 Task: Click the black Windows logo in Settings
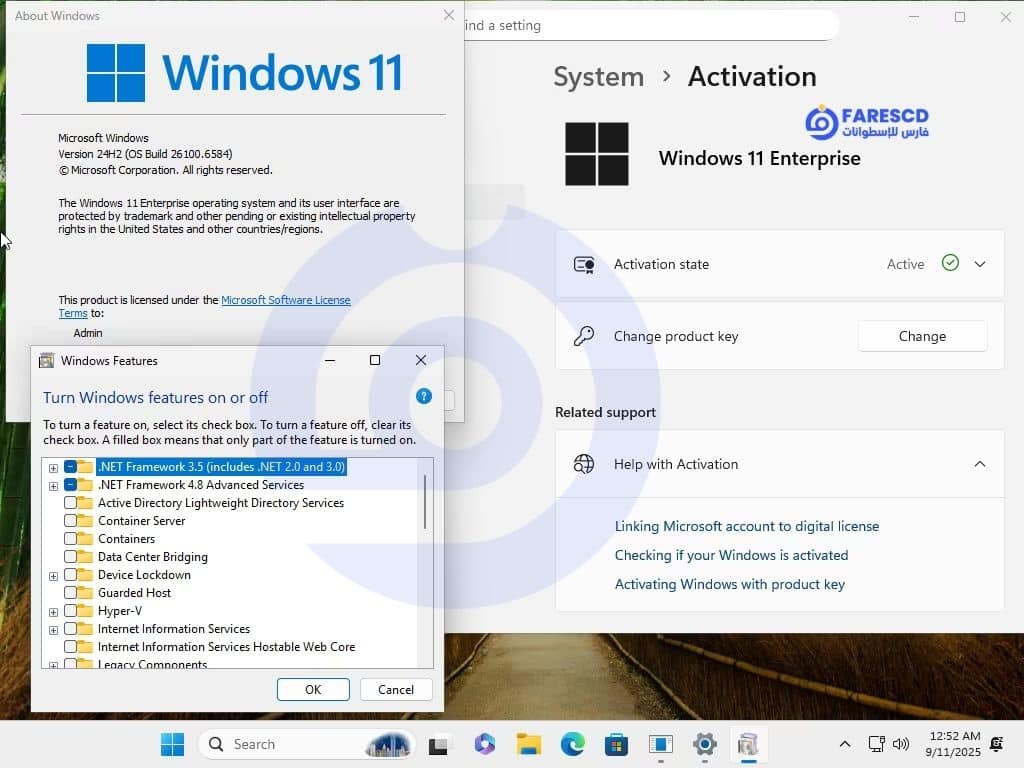597,154
